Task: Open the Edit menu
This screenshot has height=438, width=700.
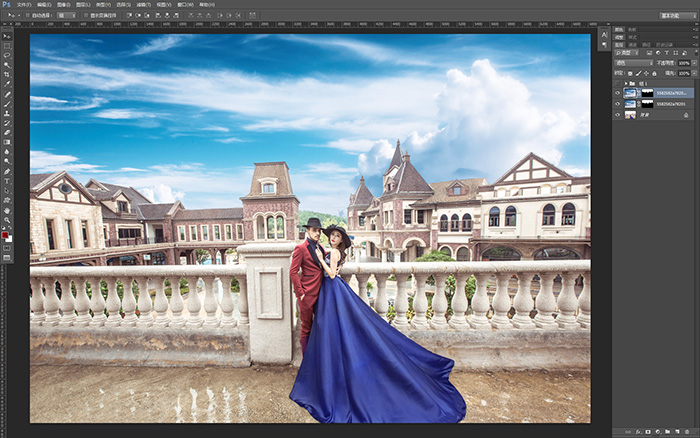Action: pos(44,4)
